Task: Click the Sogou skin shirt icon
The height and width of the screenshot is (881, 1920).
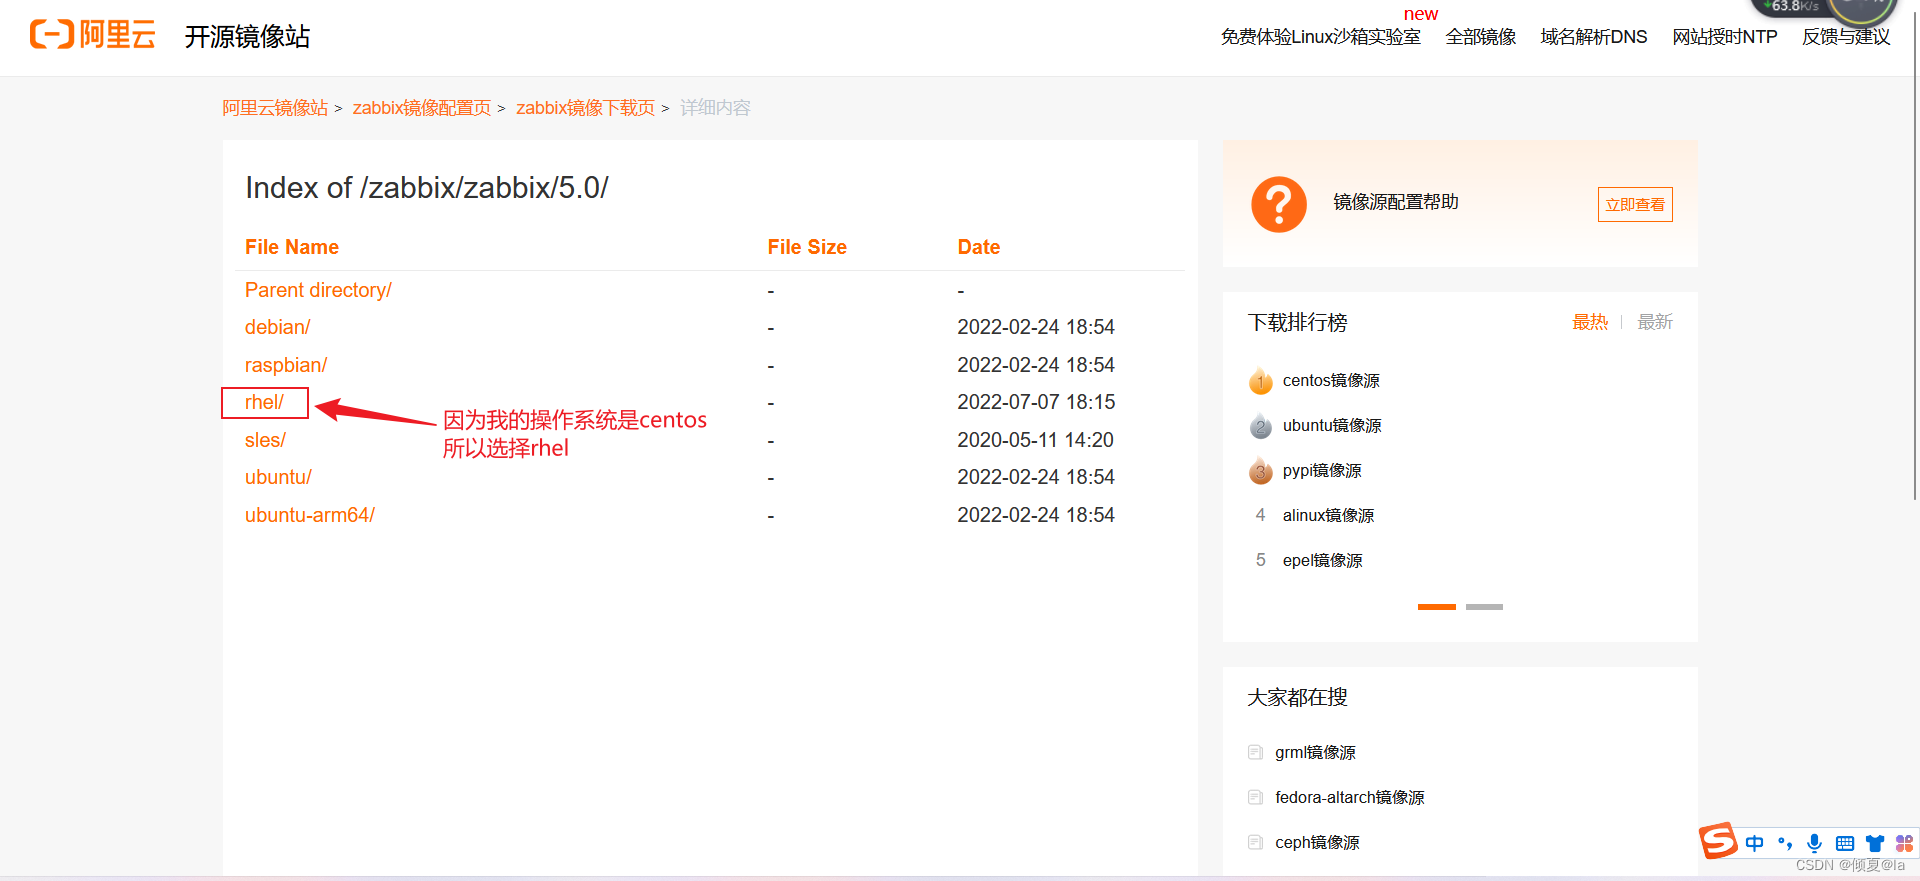Action: point(1875,843)
